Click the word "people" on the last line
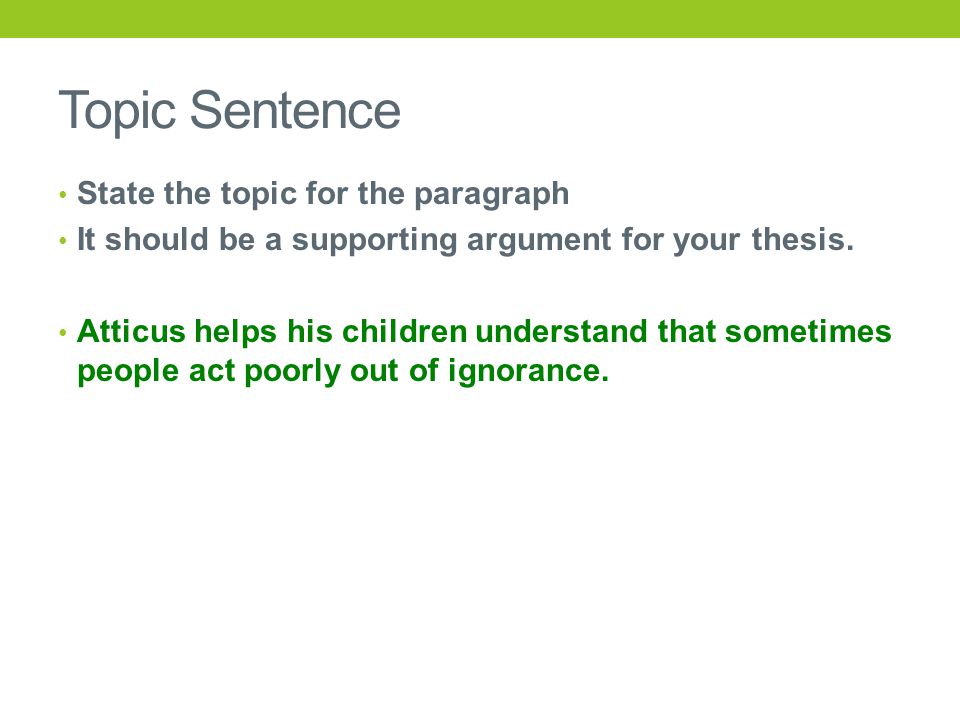The width and height of the screenshot is (960, 720). [x=129, y=372]
